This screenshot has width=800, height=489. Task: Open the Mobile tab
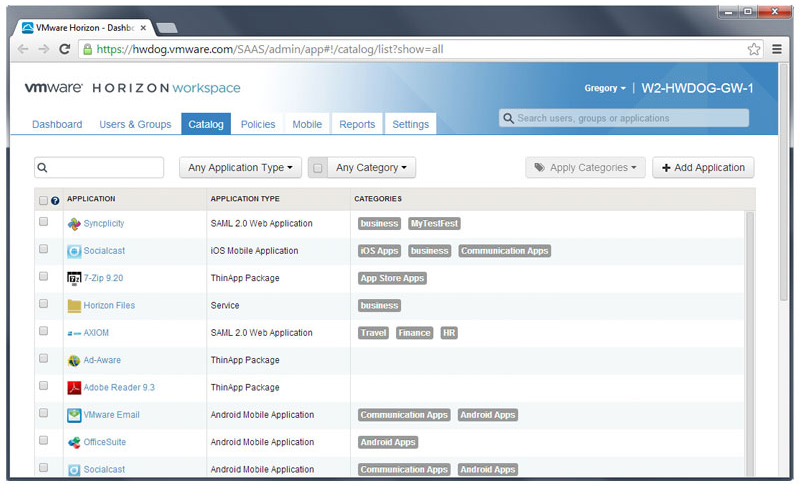[307, 124]
